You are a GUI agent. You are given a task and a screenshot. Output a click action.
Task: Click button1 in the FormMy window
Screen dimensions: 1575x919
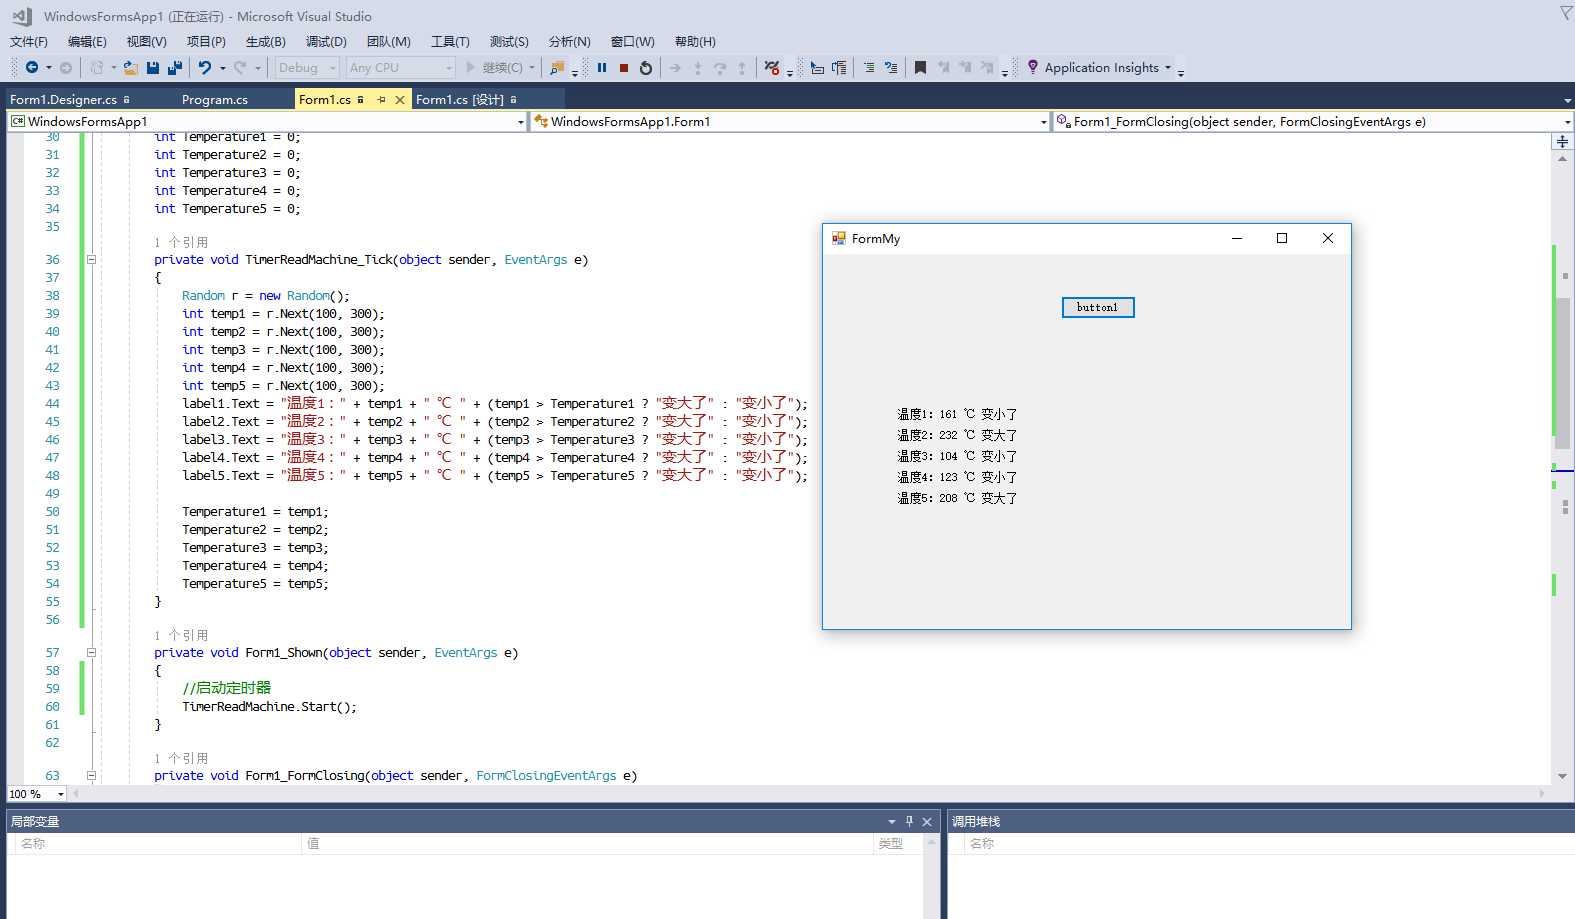[1098, 307]
